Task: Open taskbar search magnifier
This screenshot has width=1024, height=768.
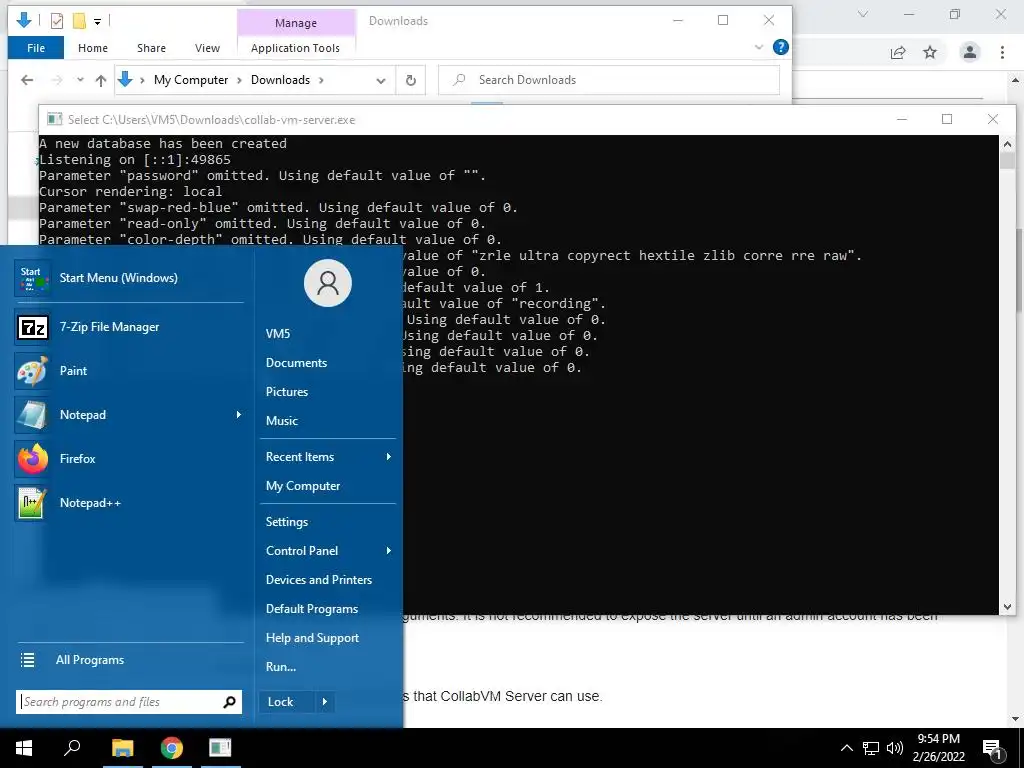Action: 72,748
